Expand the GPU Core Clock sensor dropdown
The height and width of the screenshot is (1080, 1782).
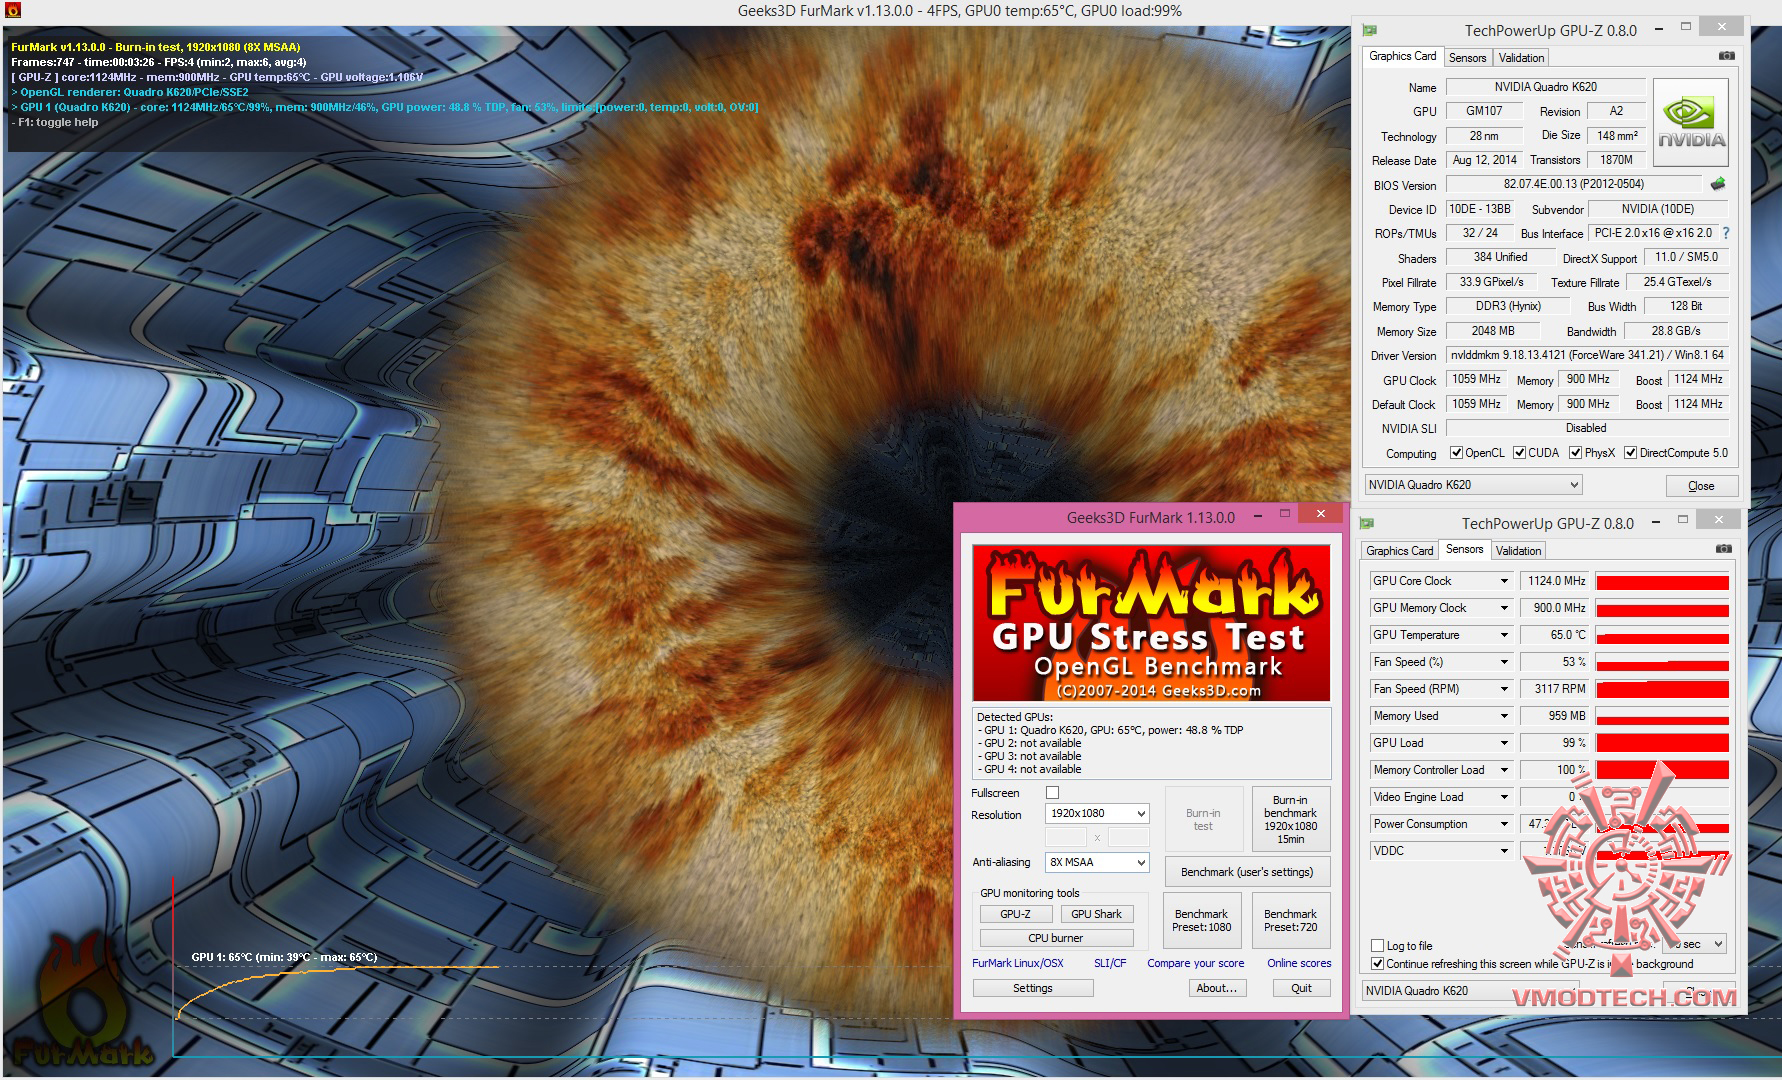point(1503,581)
